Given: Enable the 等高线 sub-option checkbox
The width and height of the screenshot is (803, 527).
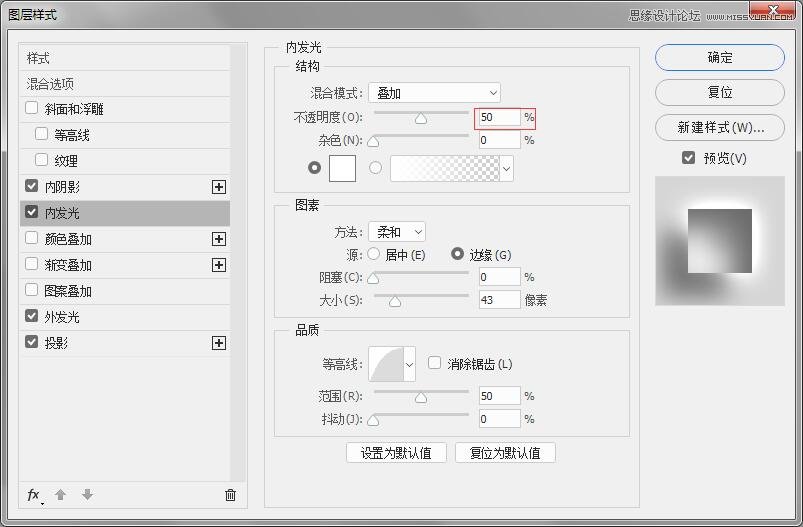Looking at the screenshot, I should tap(41, 134).
